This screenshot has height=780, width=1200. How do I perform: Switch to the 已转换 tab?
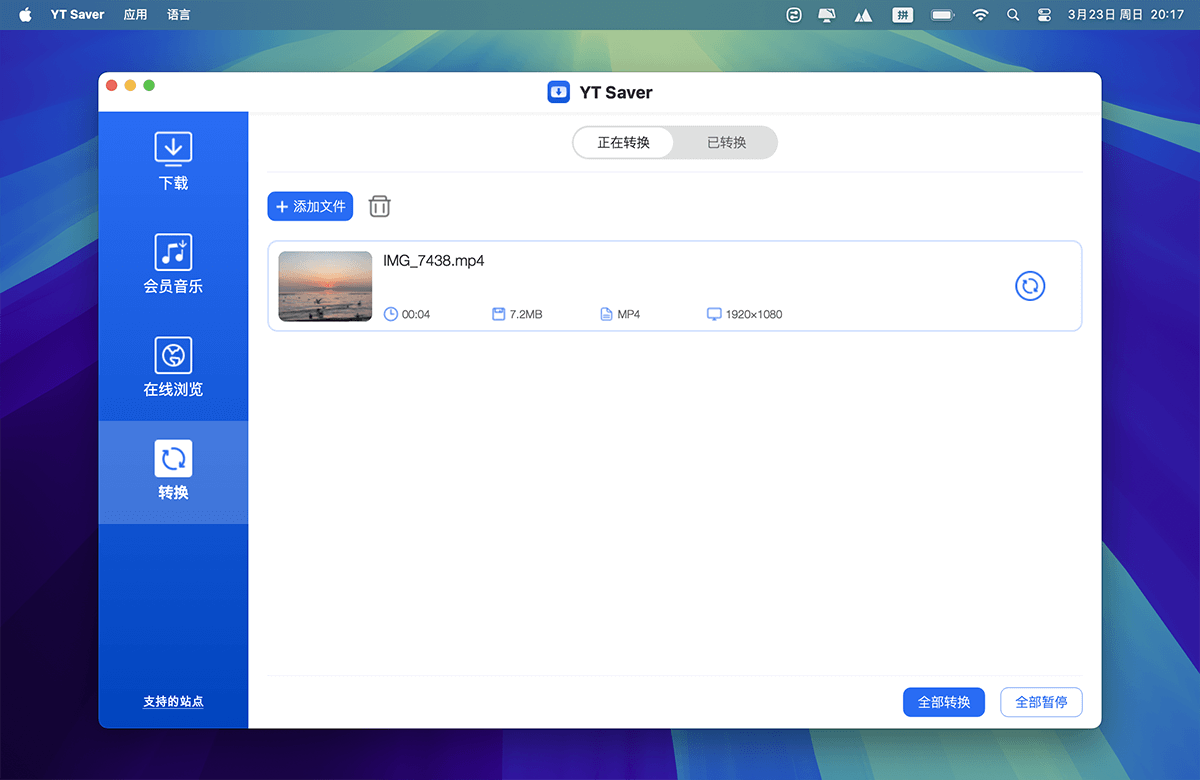(x=727, y=142)
